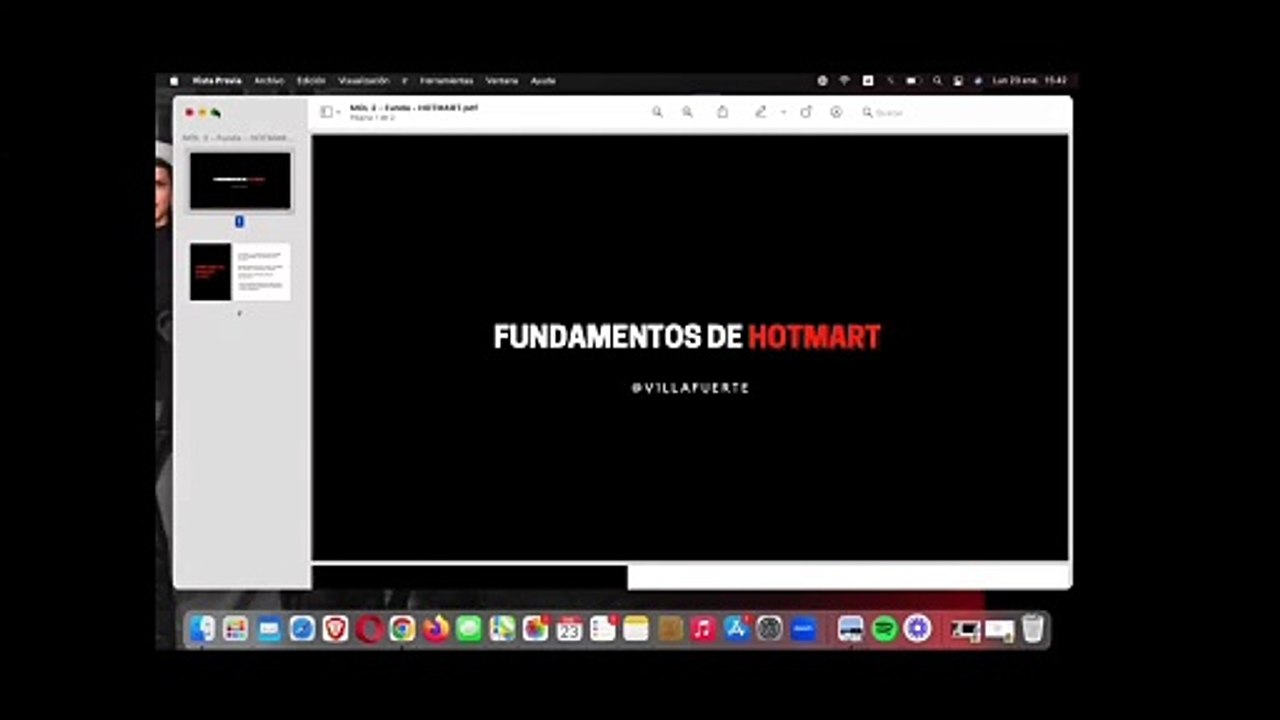Screen dimensions: 1280x720
Task: Open App Store from the Dock
Action: [737, 628]
